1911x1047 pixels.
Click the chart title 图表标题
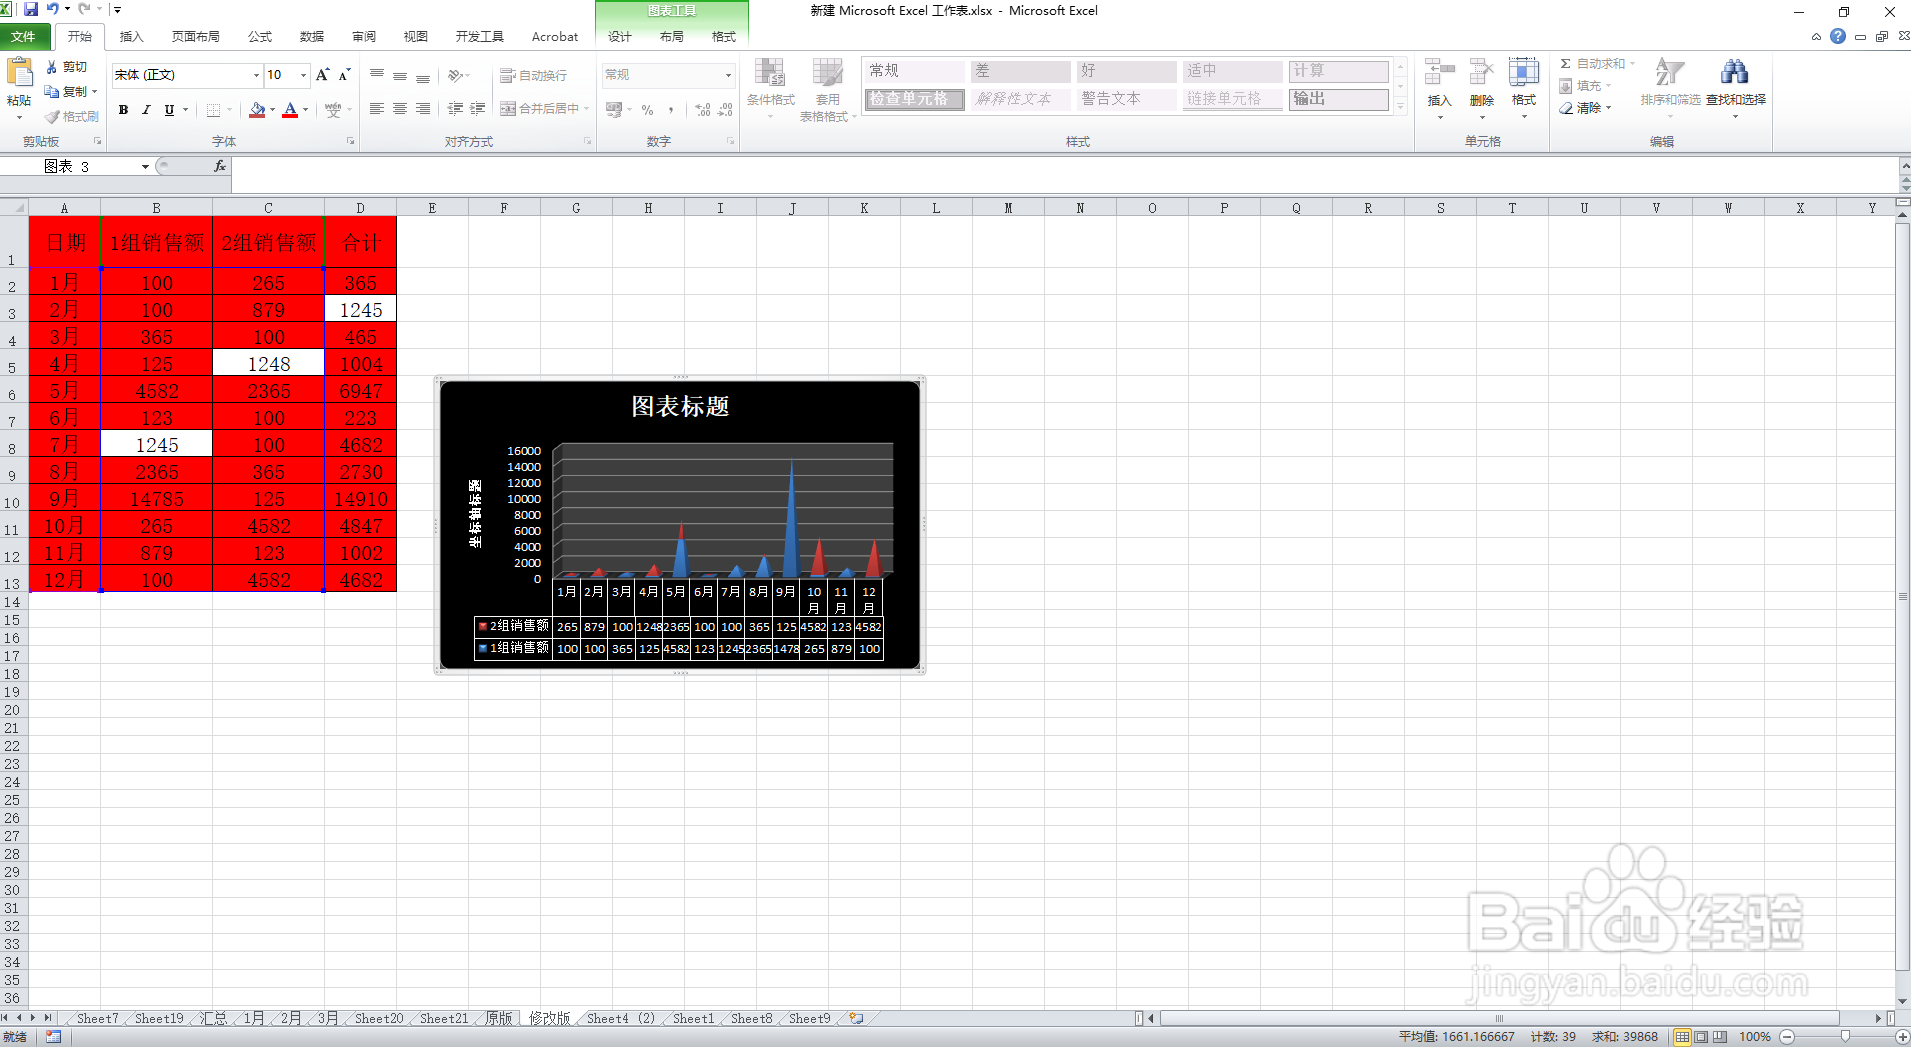(x=680, y=406)
